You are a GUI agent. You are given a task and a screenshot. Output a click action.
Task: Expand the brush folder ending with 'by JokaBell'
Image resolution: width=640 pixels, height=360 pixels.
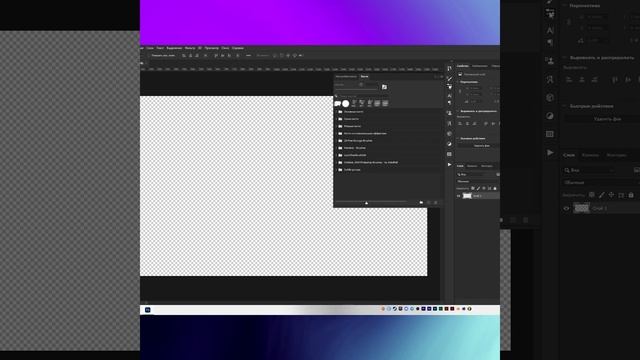coord(336,162)
